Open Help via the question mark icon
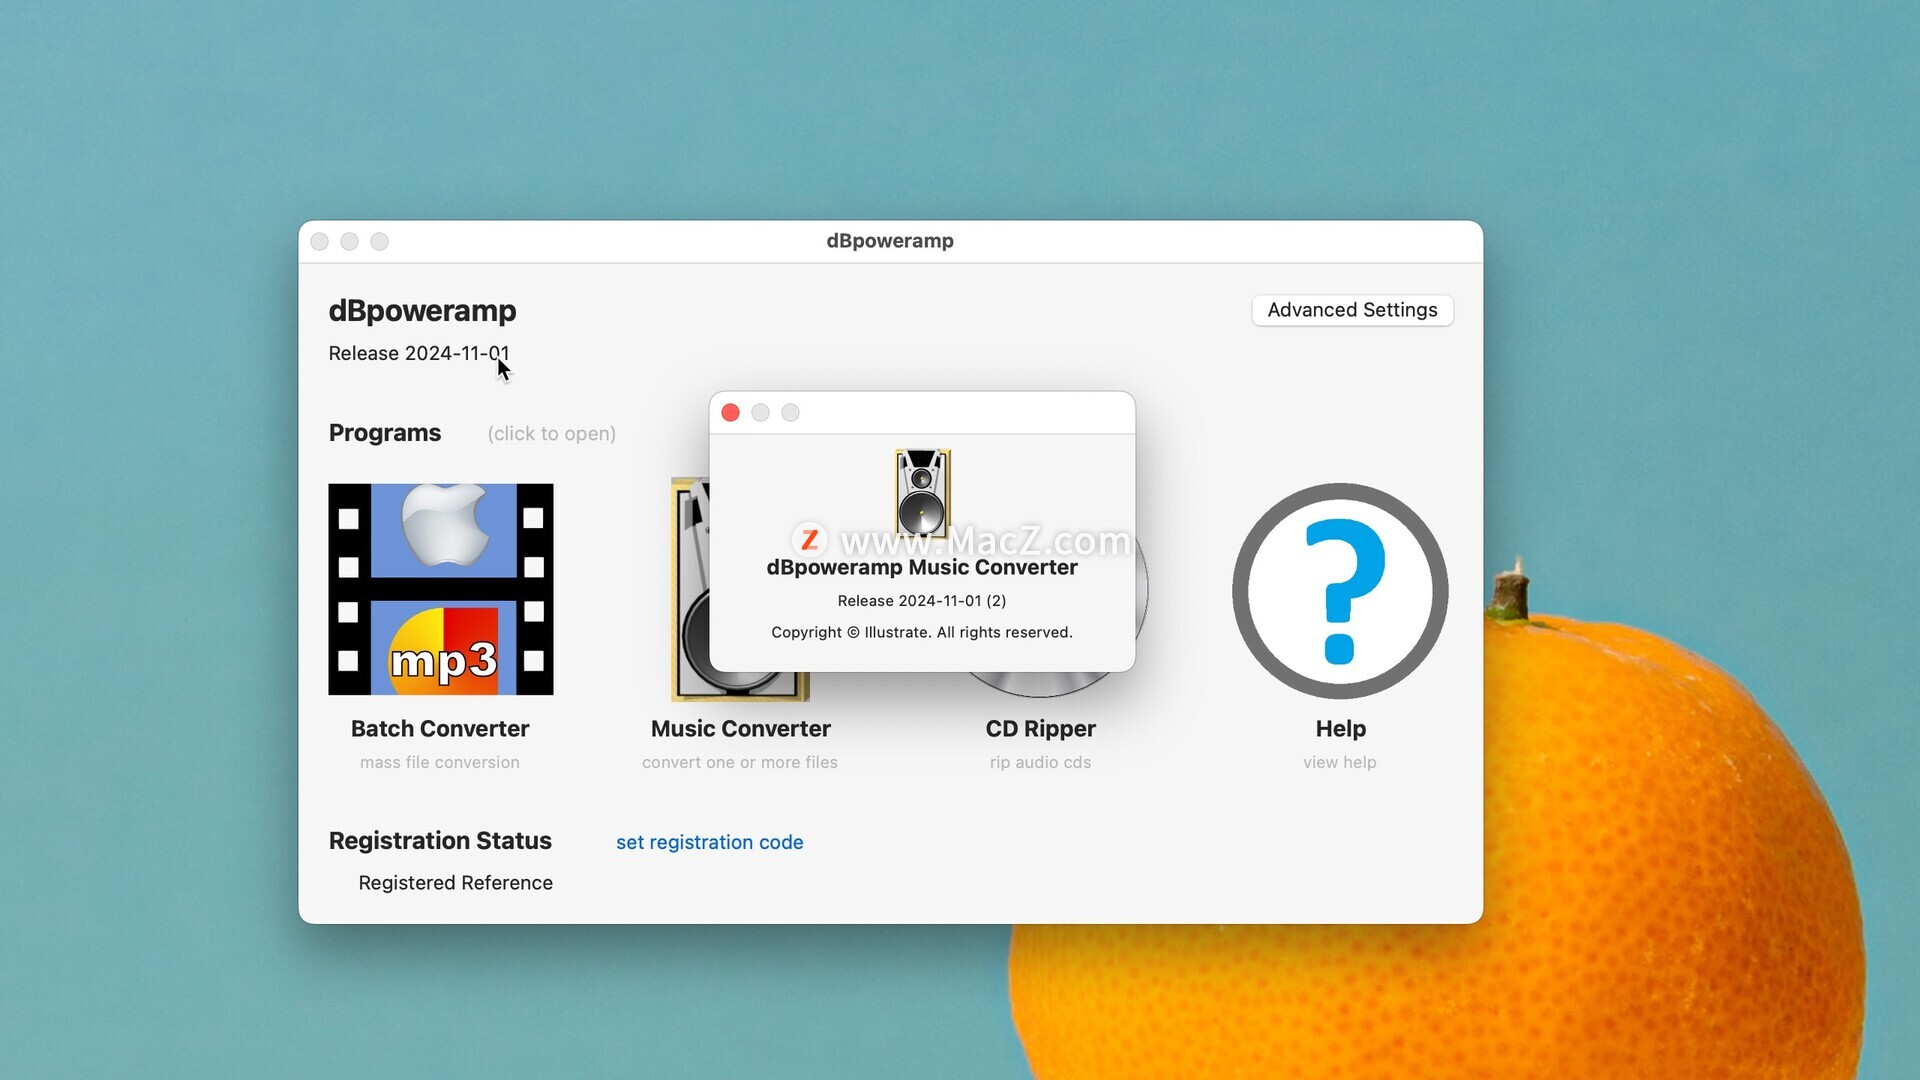Screen dimensions: 1920x1080 (1340, 590)
